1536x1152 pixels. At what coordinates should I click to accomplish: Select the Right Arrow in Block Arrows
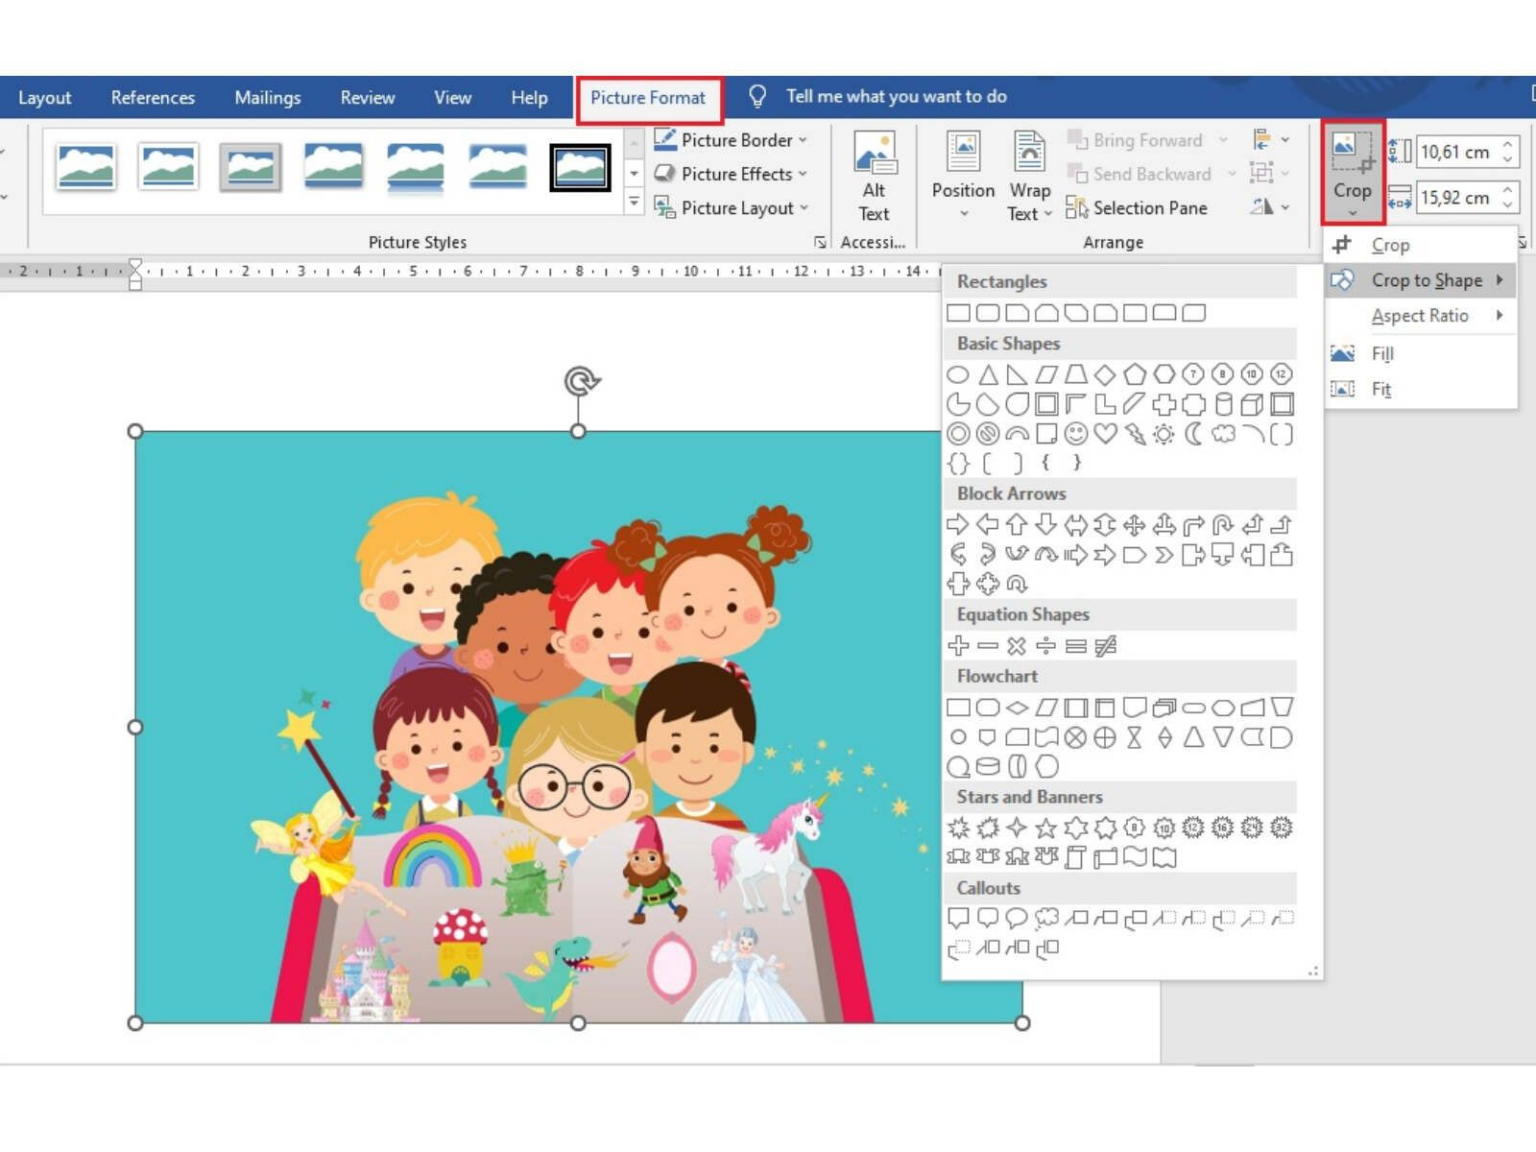tap(958, 525)
